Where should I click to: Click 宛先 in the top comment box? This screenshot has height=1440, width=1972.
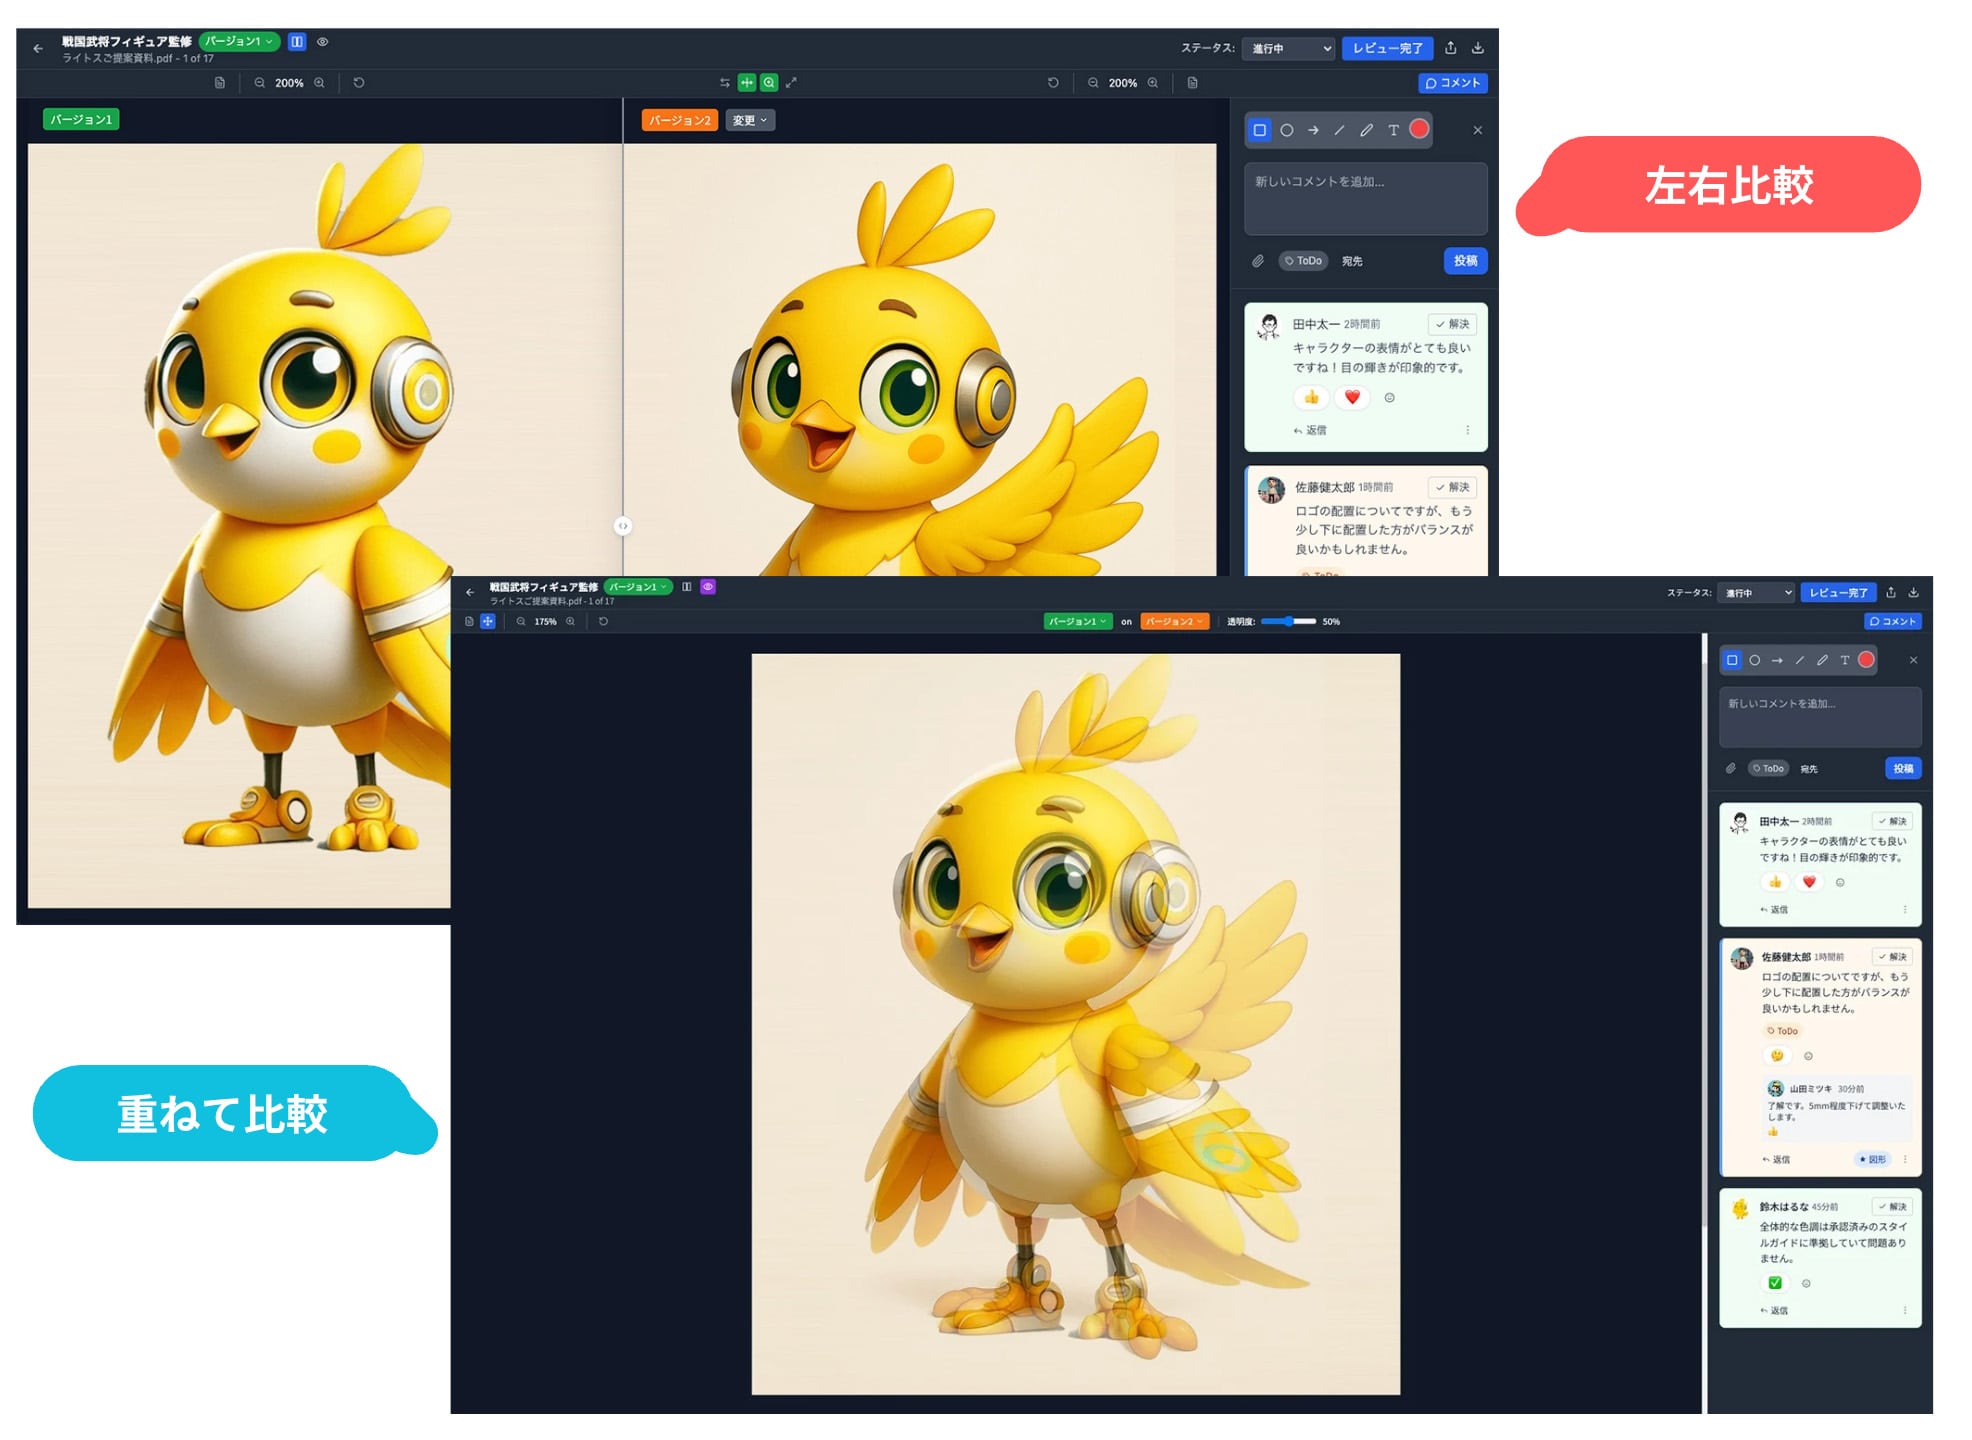click(1352, 261)
